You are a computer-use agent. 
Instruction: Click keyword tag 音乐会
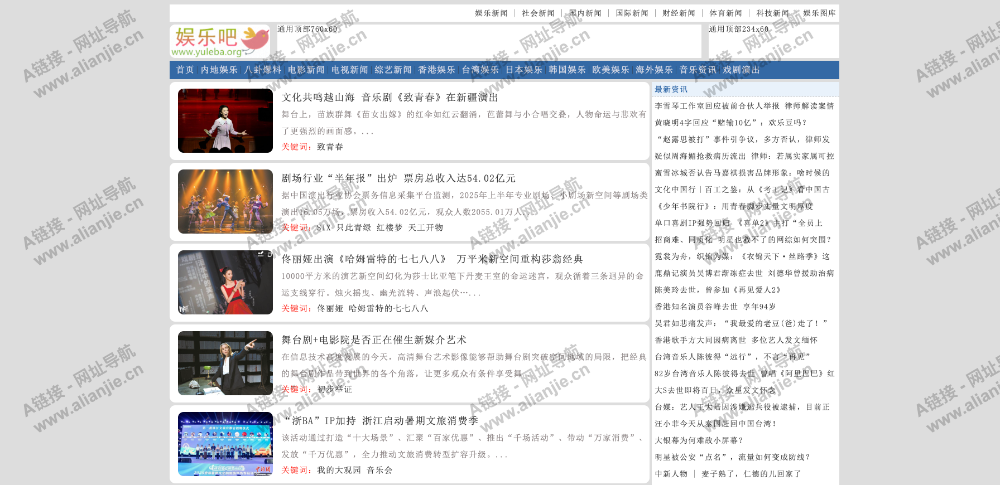[x=379, y=470]
